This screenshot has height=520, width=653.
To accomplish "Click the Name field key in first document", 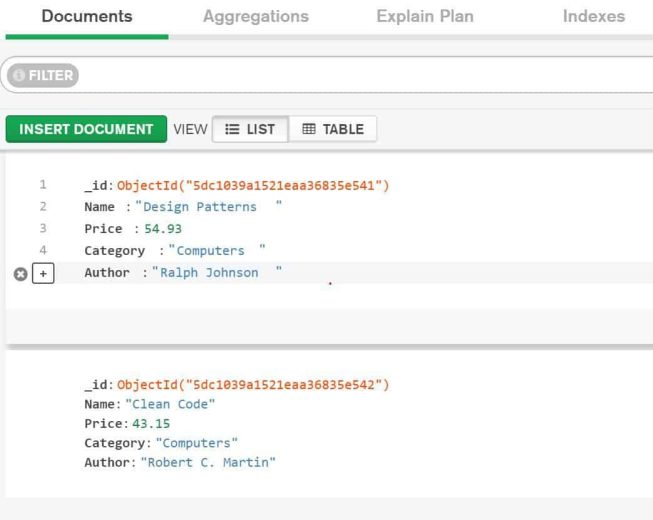I will 100,207.
